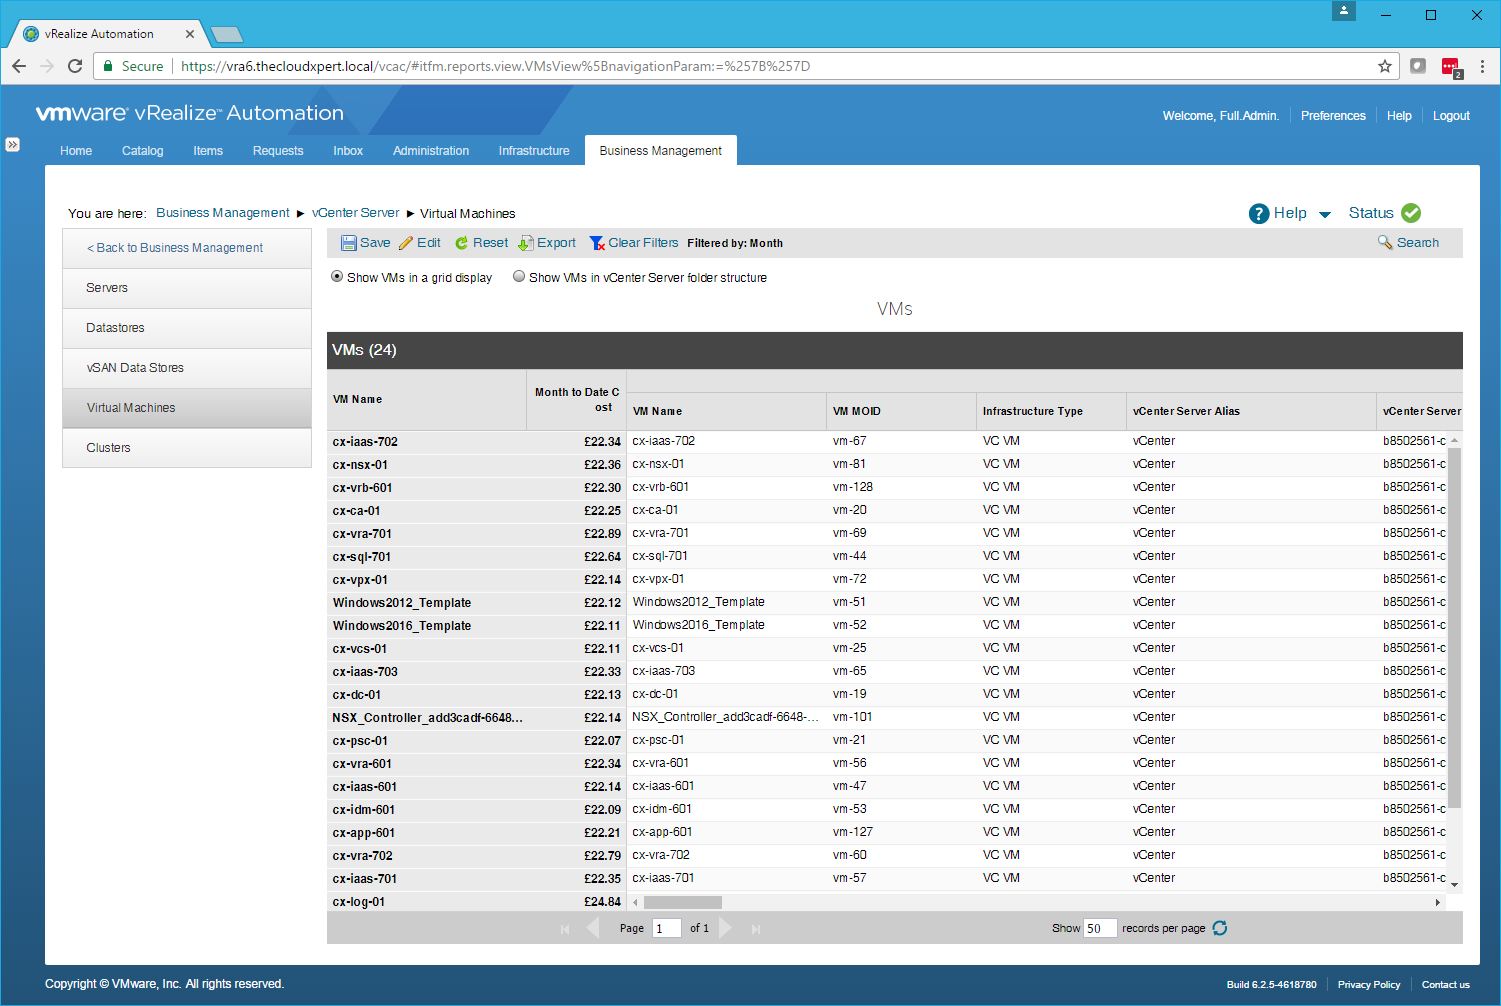The width and height of the screenshot is (1501, 1006).
Task: Go Back to Business Management
Action: tap(175, 248)
